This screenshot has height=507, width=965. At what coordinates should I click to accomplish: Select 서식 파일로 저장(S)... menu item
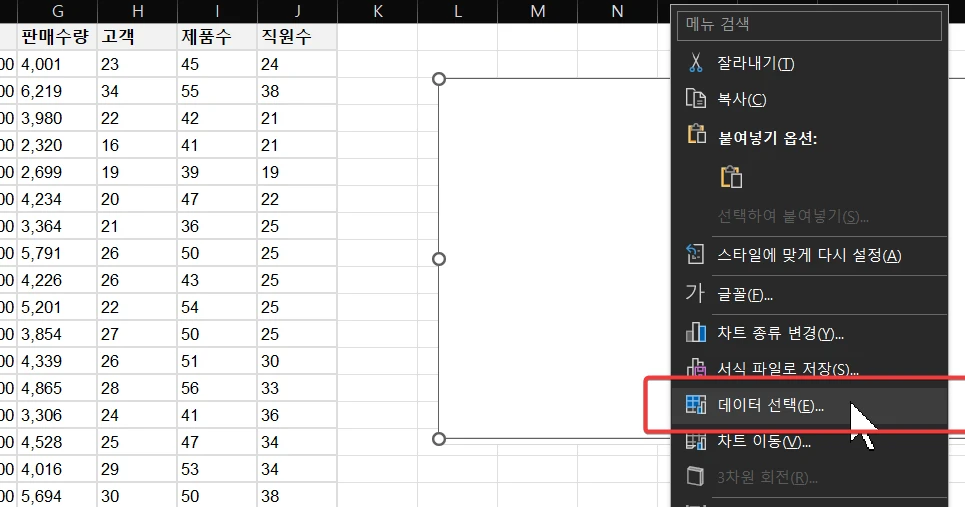click(x=788, y=369)
